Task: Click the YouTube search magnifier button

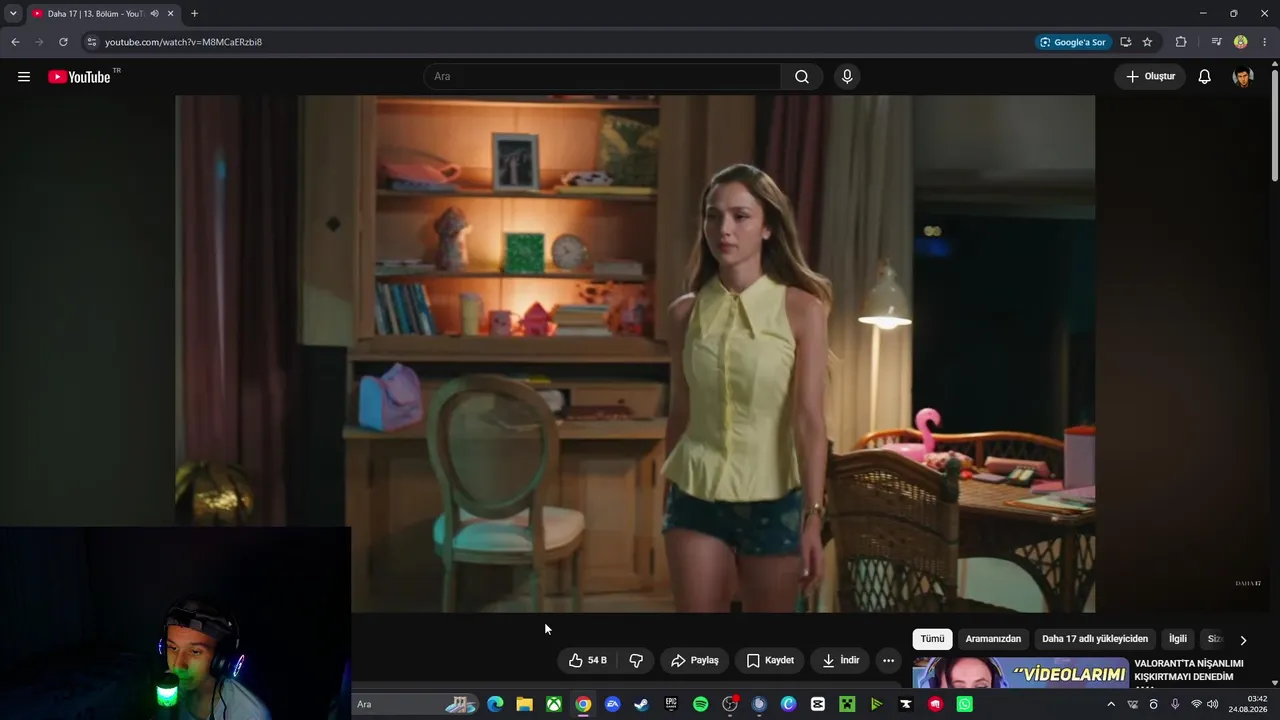Action: click(802, 77)
